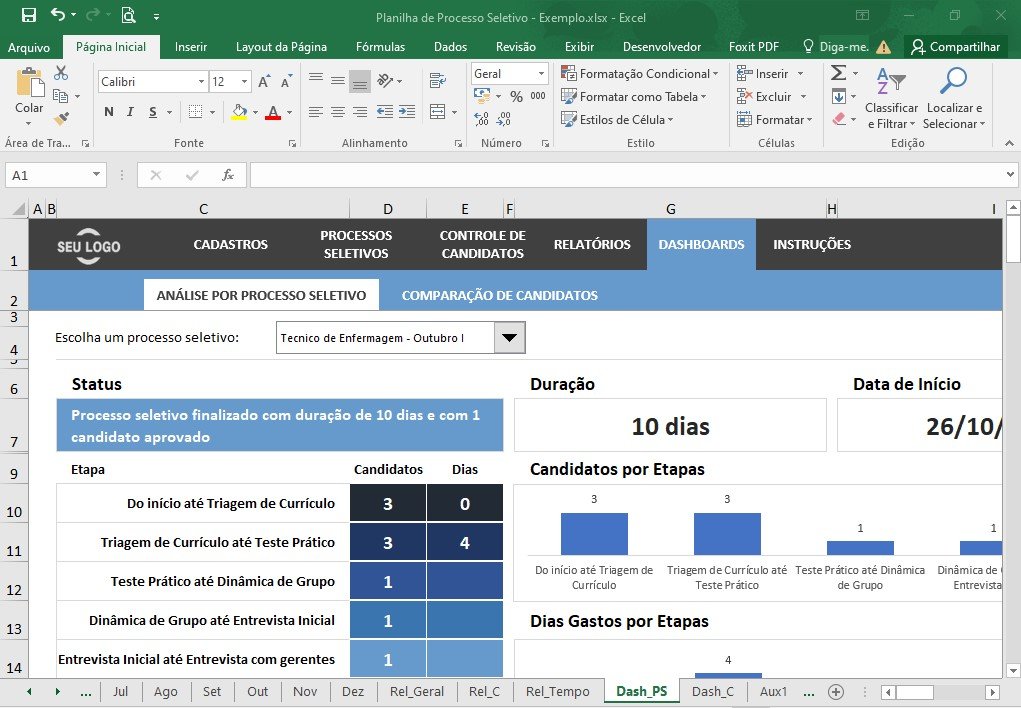Open the Arquivo menu
1021x708 pixels.
pos(29,47)
